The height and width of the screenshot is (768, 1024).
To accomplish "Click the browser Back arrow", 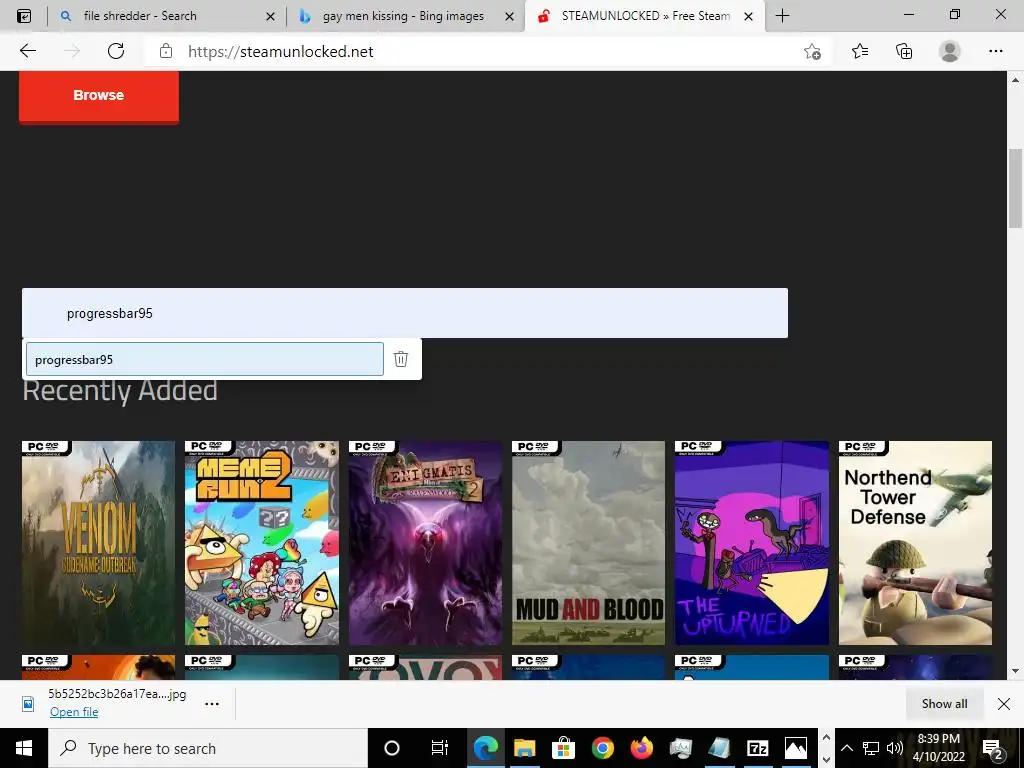I will pos(27,51).
